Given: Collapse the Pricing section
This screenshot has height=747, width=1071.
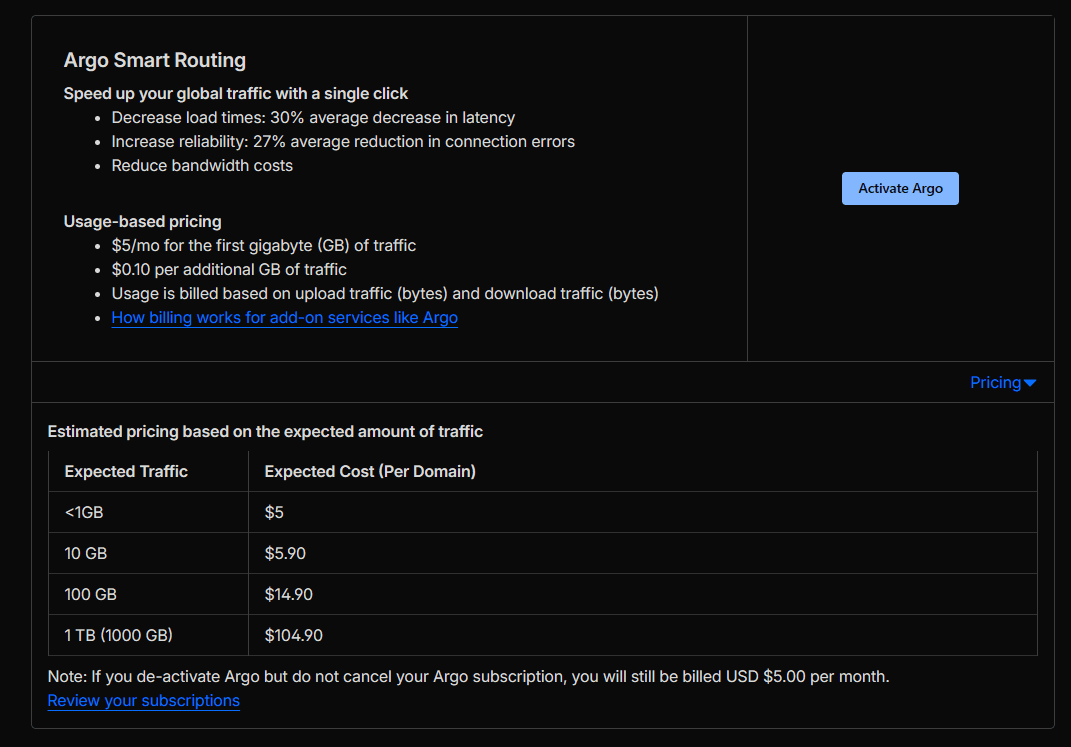Looking at the screenshot, I should pyautogui.click(x=995, y=383).
